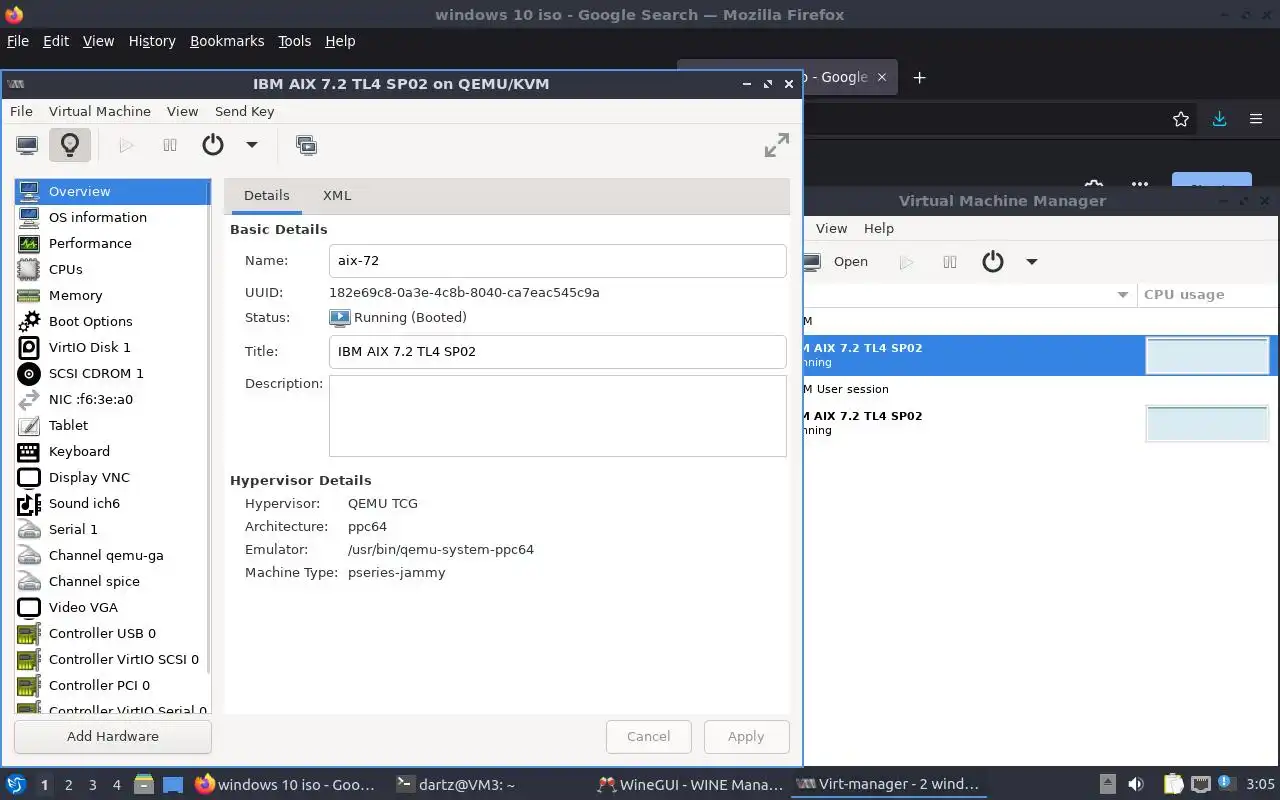This screenshot has height=800, width=1280.
Task: Select Controller USB 0 entry
Action: (113, 633)
